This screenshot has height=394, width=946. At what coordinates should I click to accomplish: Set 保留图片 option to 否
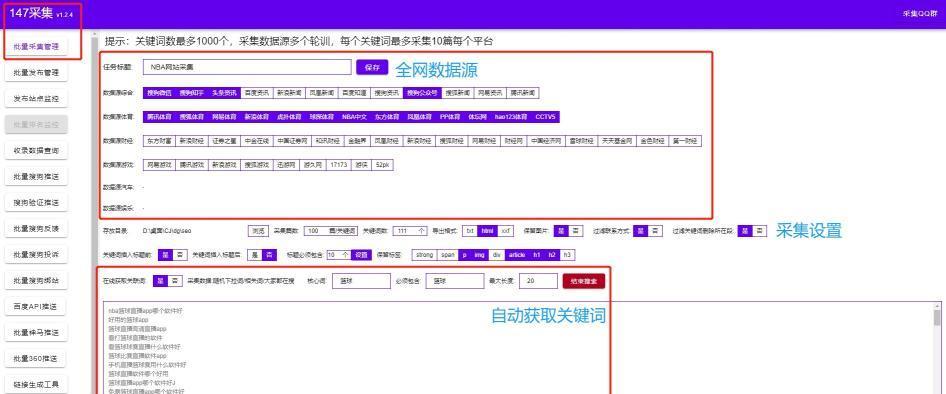pyautogui.click(x=576, y=230)
